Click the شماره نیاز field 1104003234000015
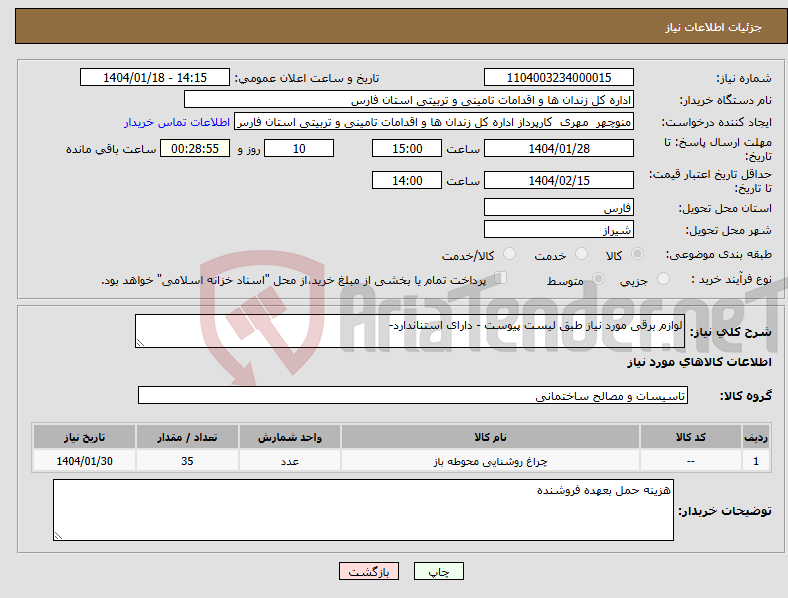This screenshot has height=598, width=788. click(x=559, y=77)
